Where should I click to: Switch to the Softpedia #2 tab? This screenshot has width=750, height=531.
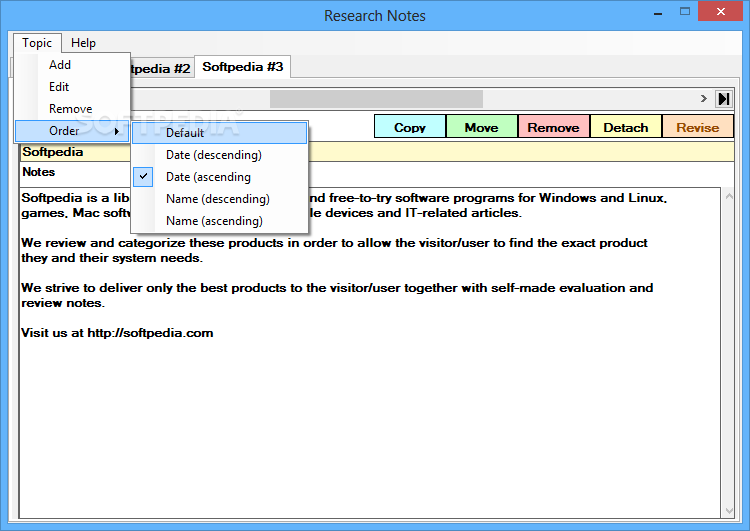coord(162,68)
